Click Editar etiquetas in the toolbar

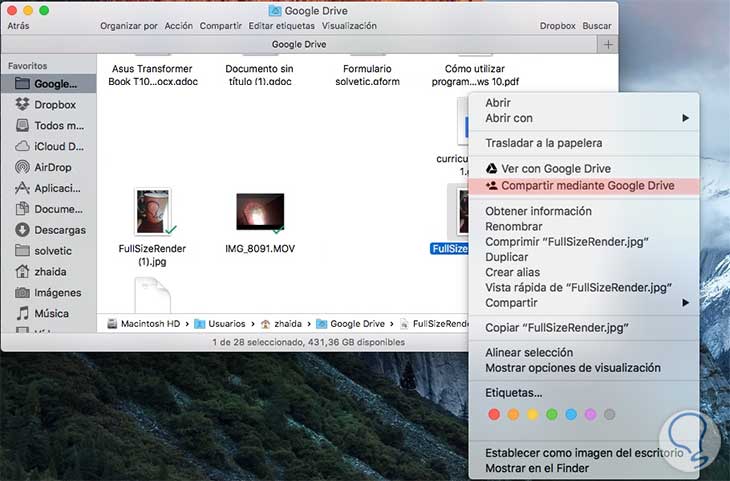282,26
